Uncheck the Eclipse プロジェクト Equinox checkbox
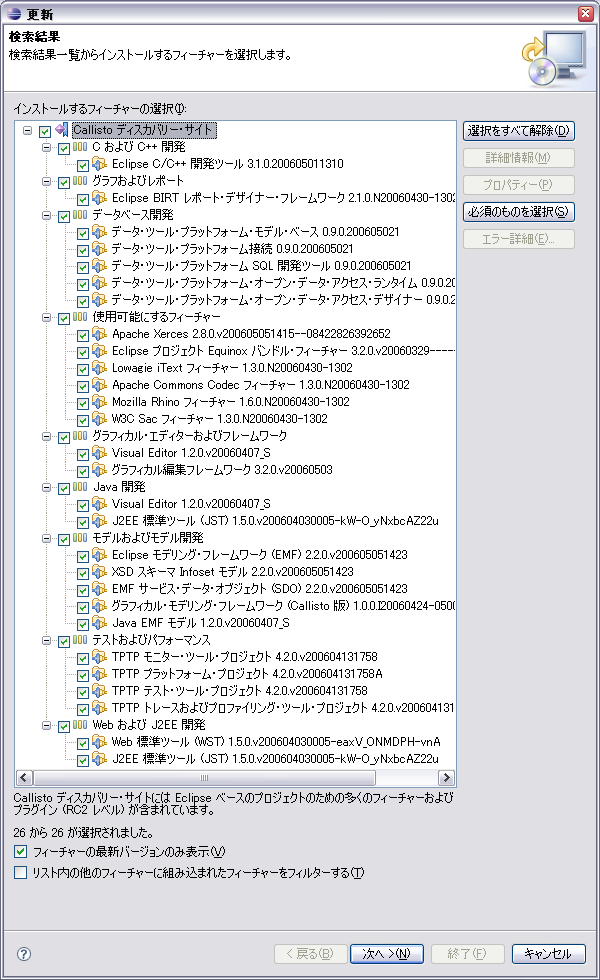Viewport: 600px width, 980px height. tap(82, 352)
